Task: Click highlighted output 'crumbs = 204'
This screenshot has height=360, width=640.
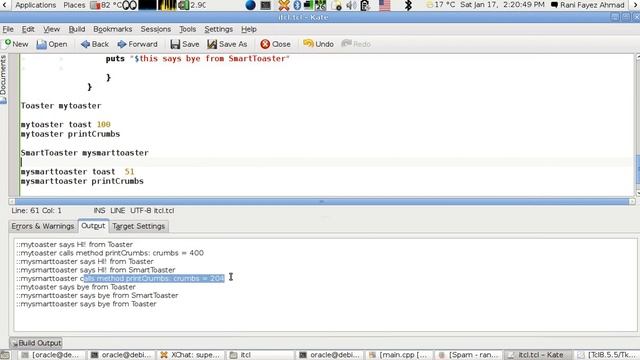Action: (154, 278)
